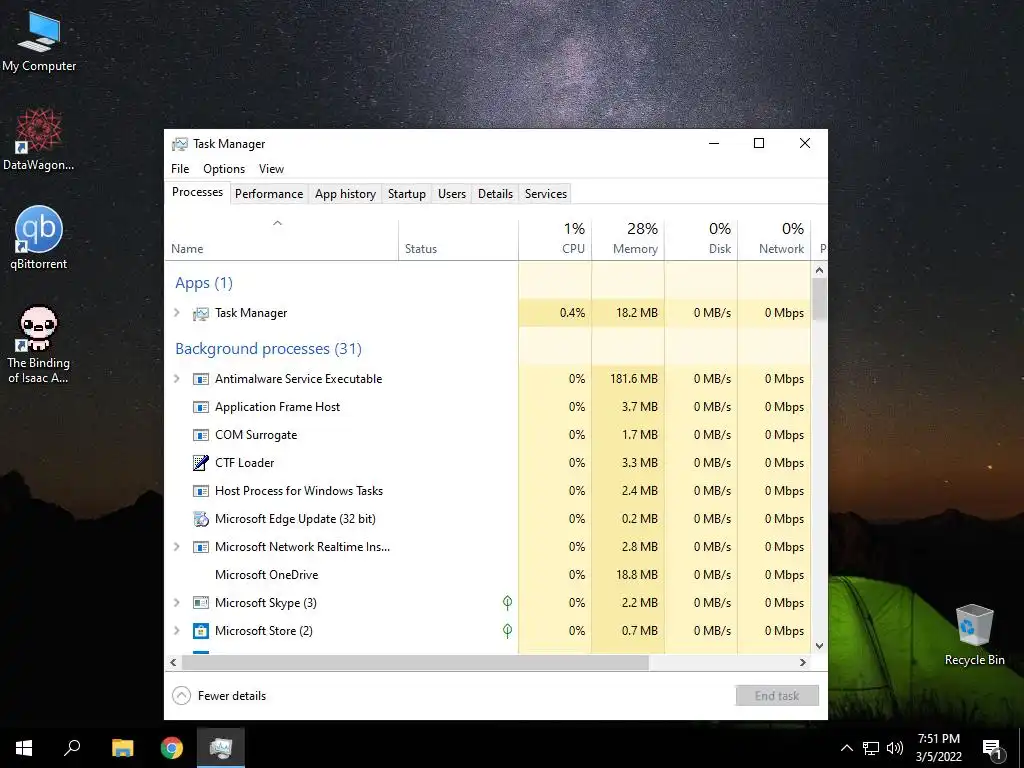Click the Background processes (31) heading
1024x768 pixels.
268,349
